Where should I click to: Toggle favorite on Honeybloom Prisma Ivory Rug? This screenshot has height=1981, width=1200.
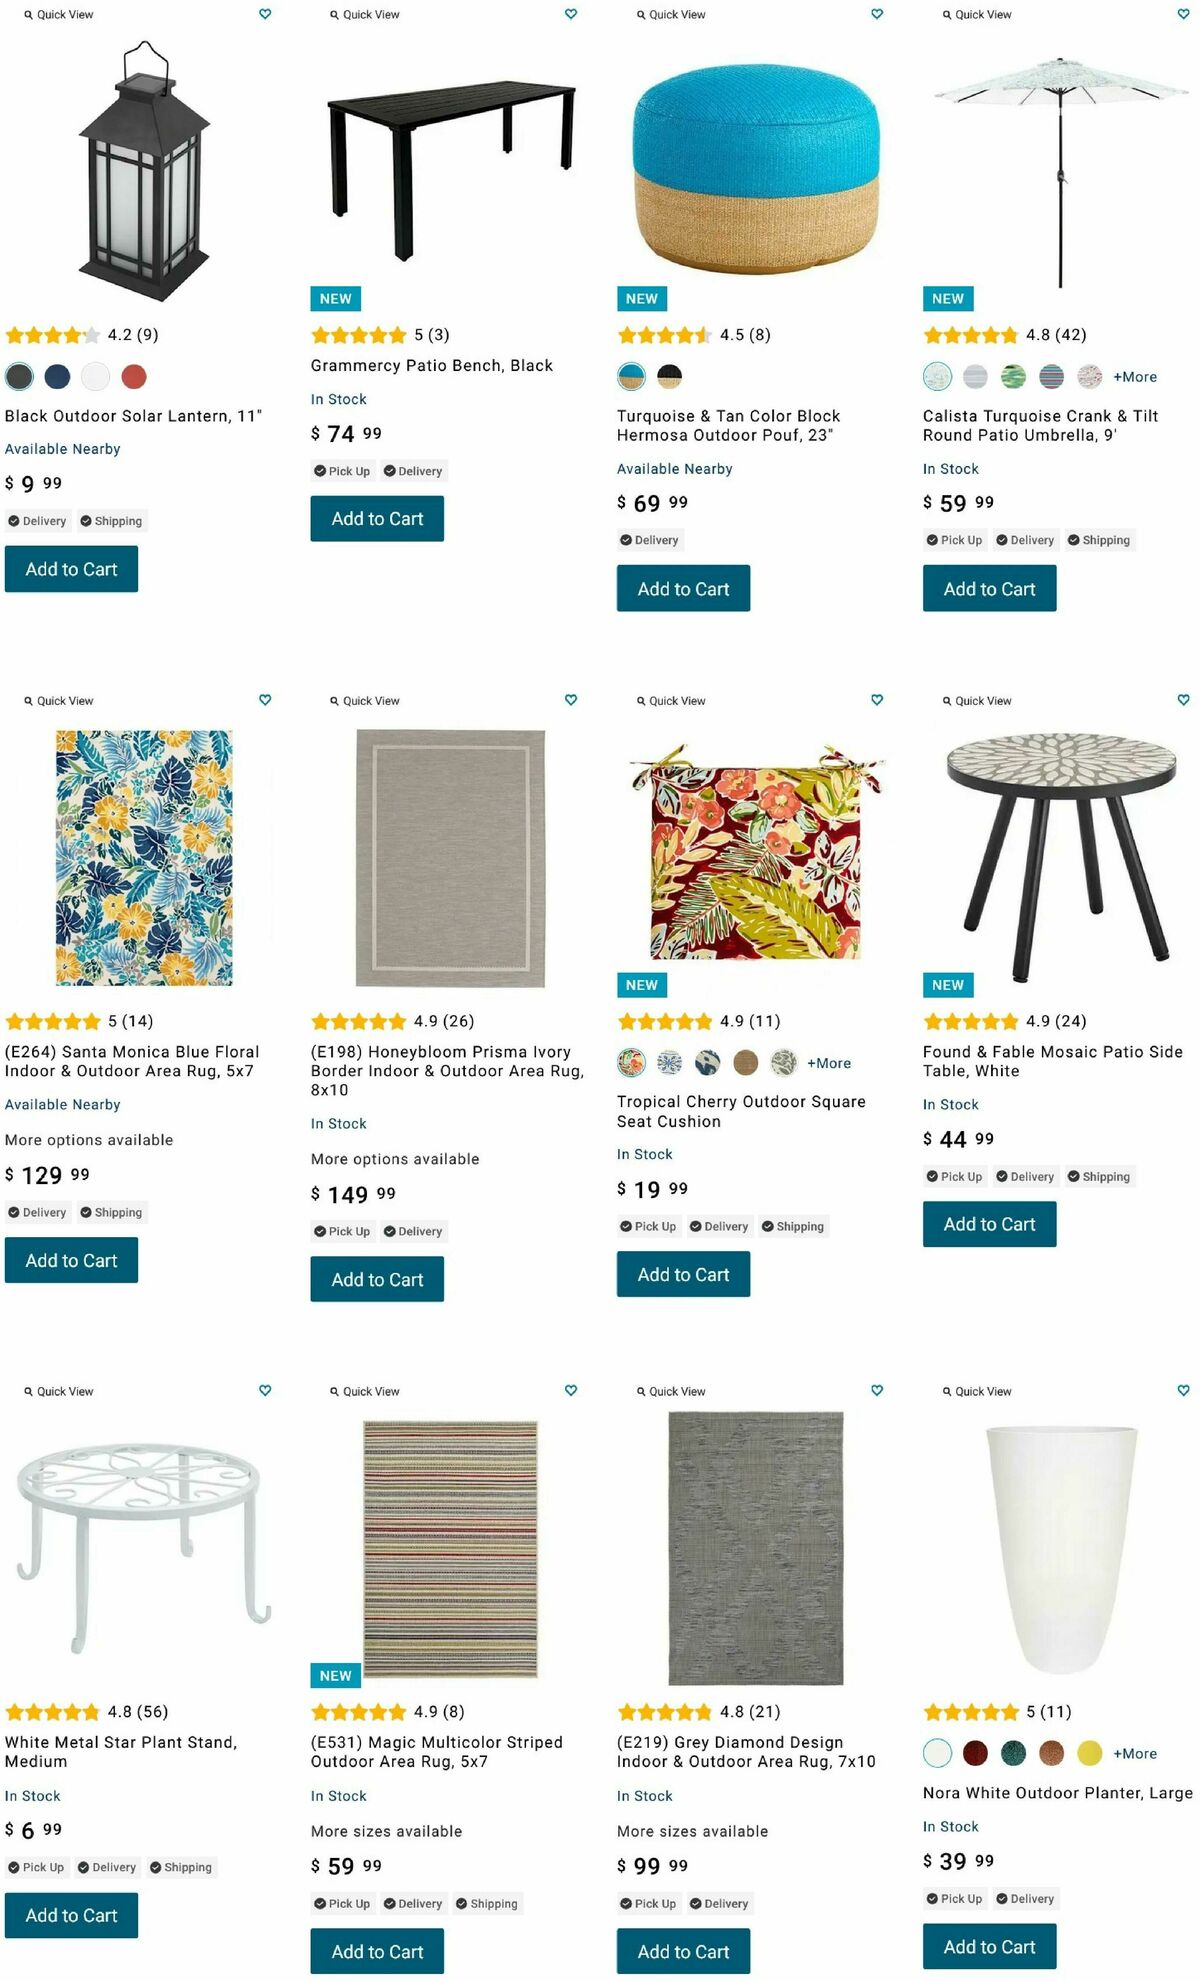(x=571, y=700)
